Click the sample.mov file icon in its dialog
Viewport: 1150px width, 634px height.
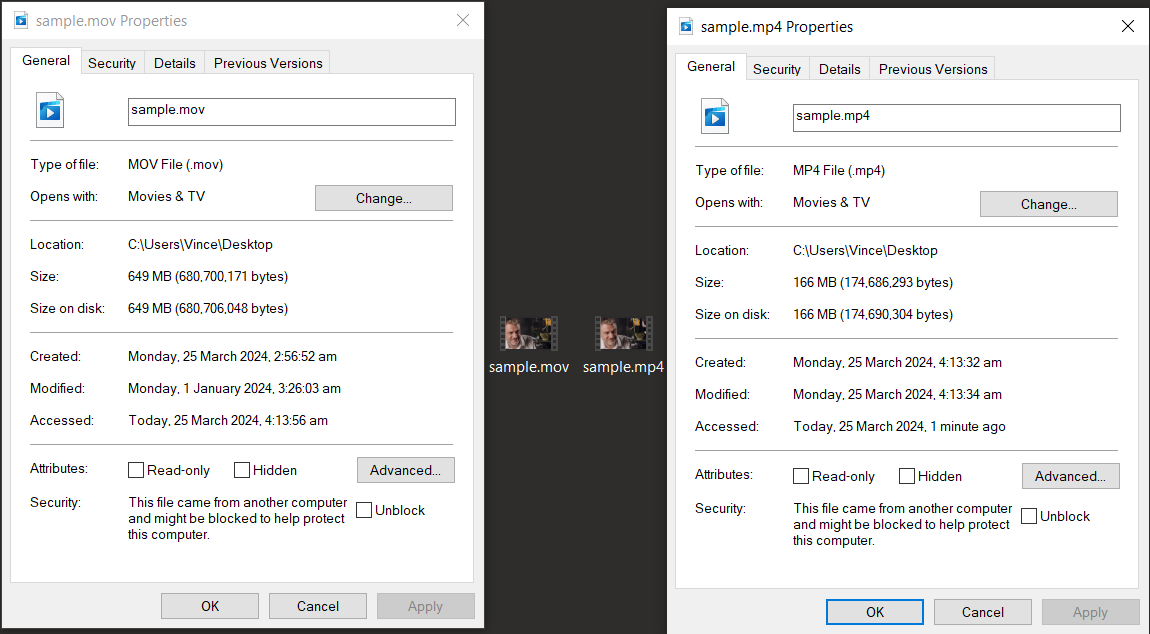click(49, 110)
